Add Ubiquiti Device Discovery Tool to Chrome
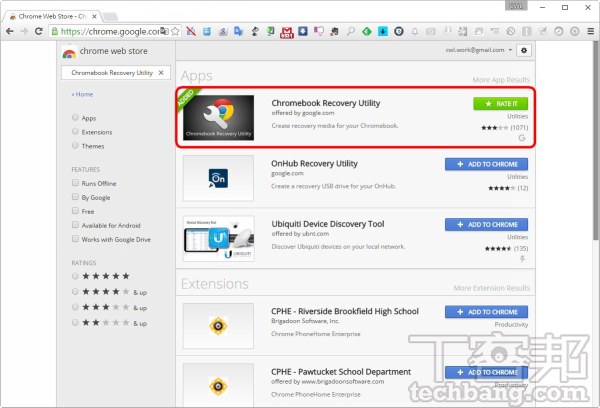Screen dimensions: 600x408 486,225
